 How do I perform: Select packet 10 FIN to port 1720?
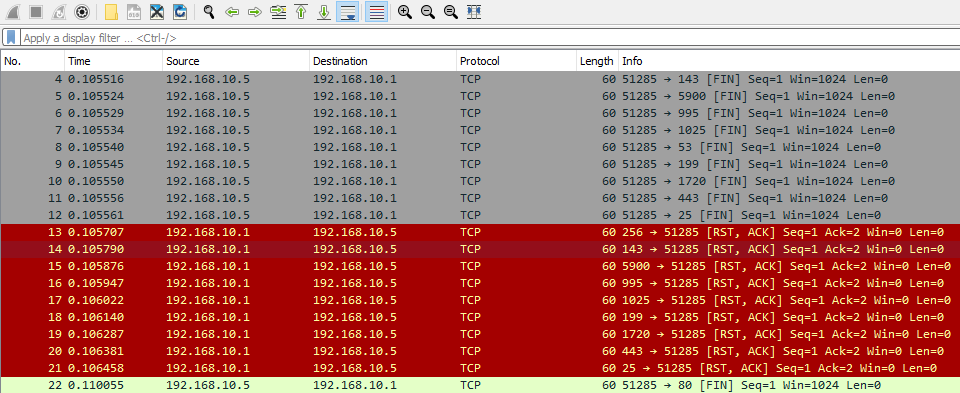click(x=480, y=181)
